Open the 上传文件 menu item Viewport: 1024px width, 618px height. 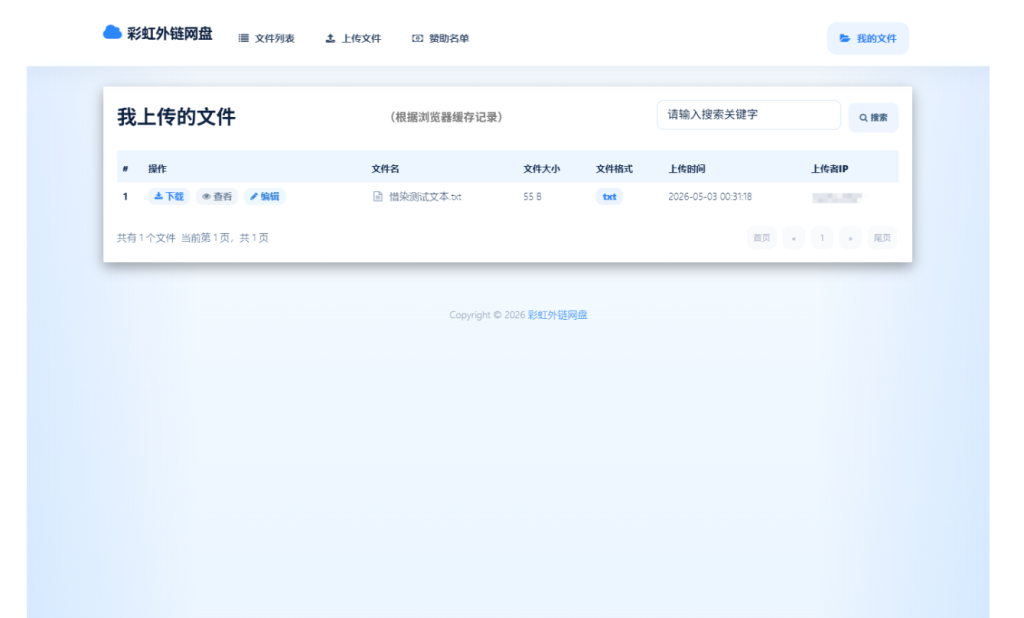coord(353,39)
